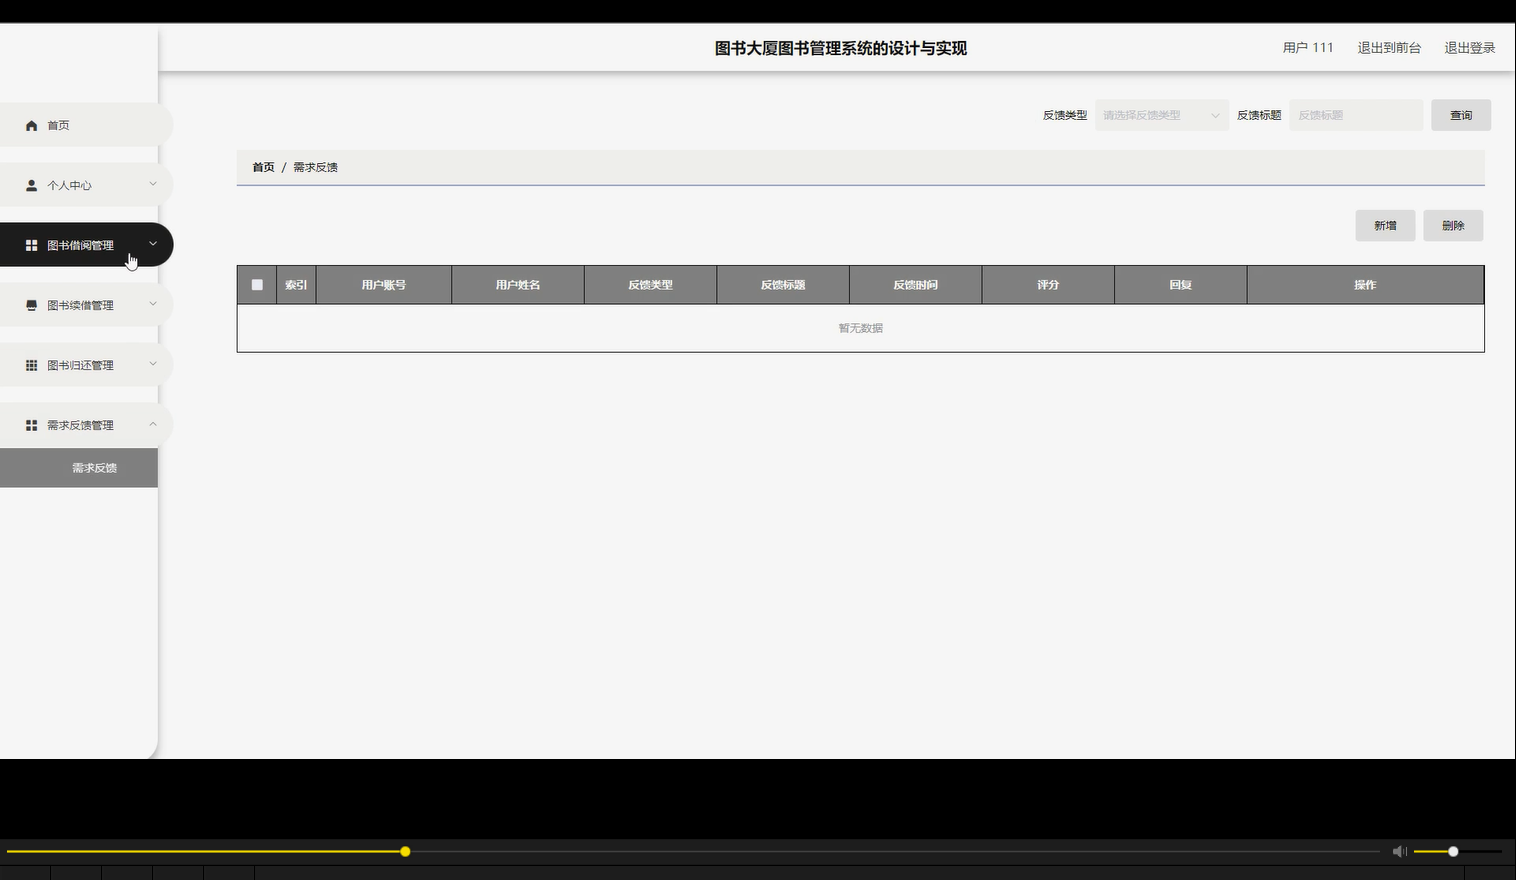
Task: Click 退出登录 to log out
Action: (x=1468, y=47)
